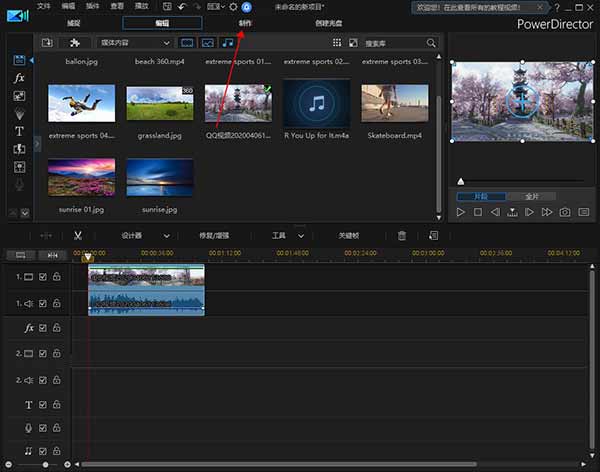This screenshot has height=472, width=600.
Task: Open the 文件 menu
Action: click(x=44, y=6)
